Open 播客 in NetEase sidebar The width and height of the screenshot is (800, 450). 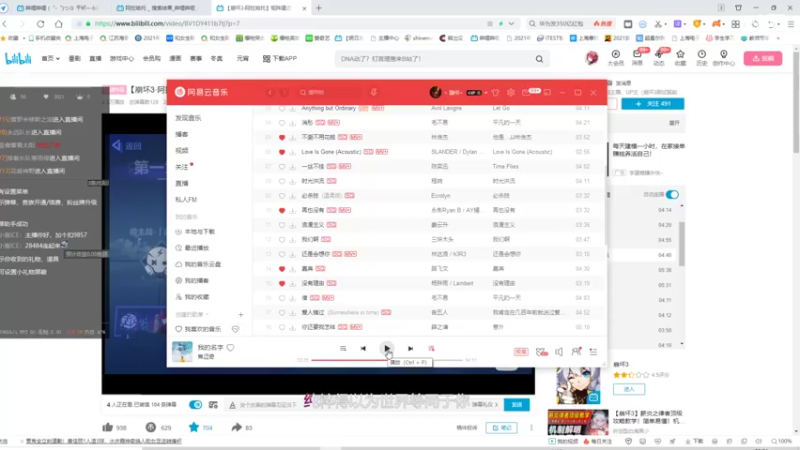(182, 134)
